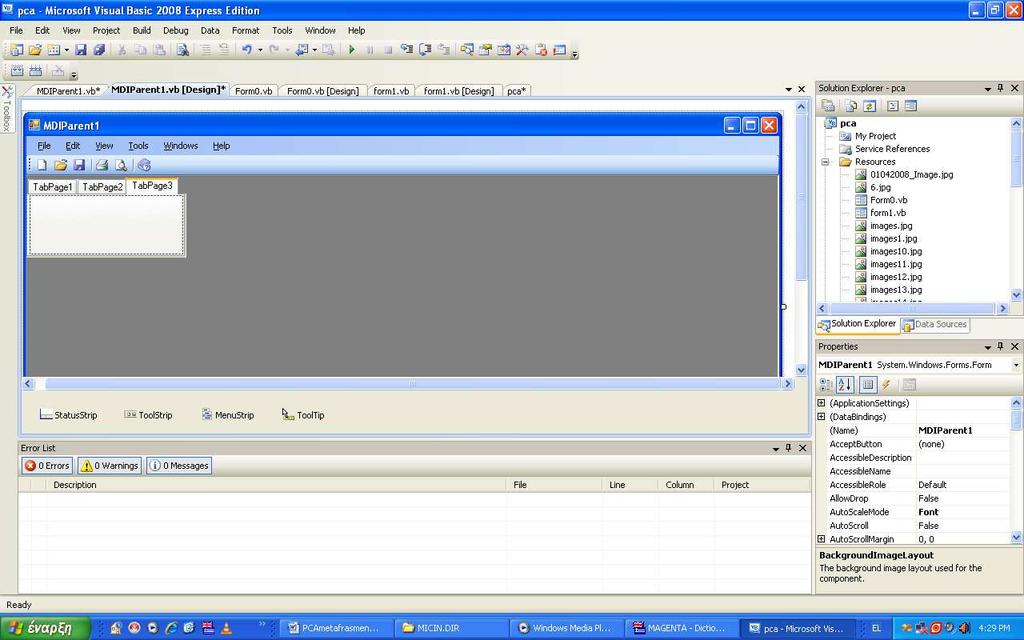Click the designer's horizontal scrollbar thumb

click(411, 384)
